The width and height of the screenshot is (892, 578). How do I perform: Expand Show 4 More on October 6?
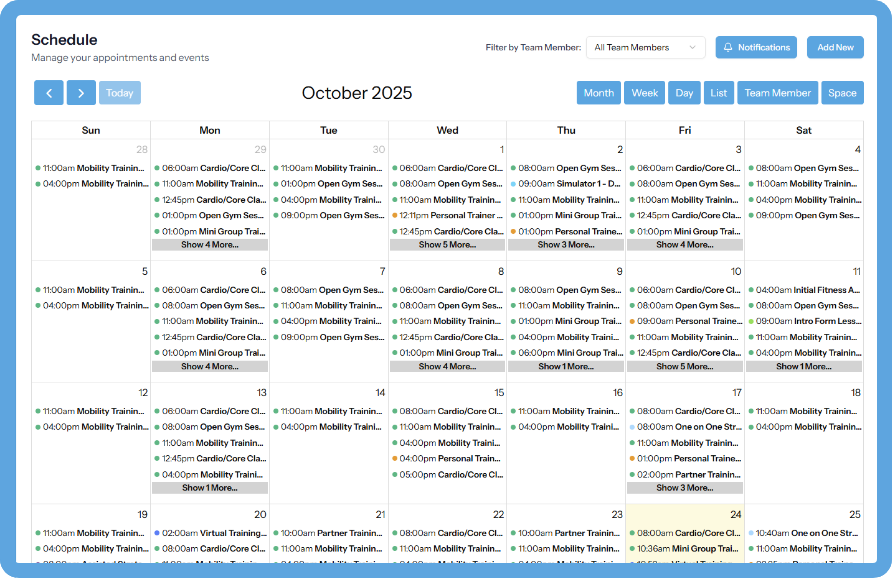pos(209,366)
